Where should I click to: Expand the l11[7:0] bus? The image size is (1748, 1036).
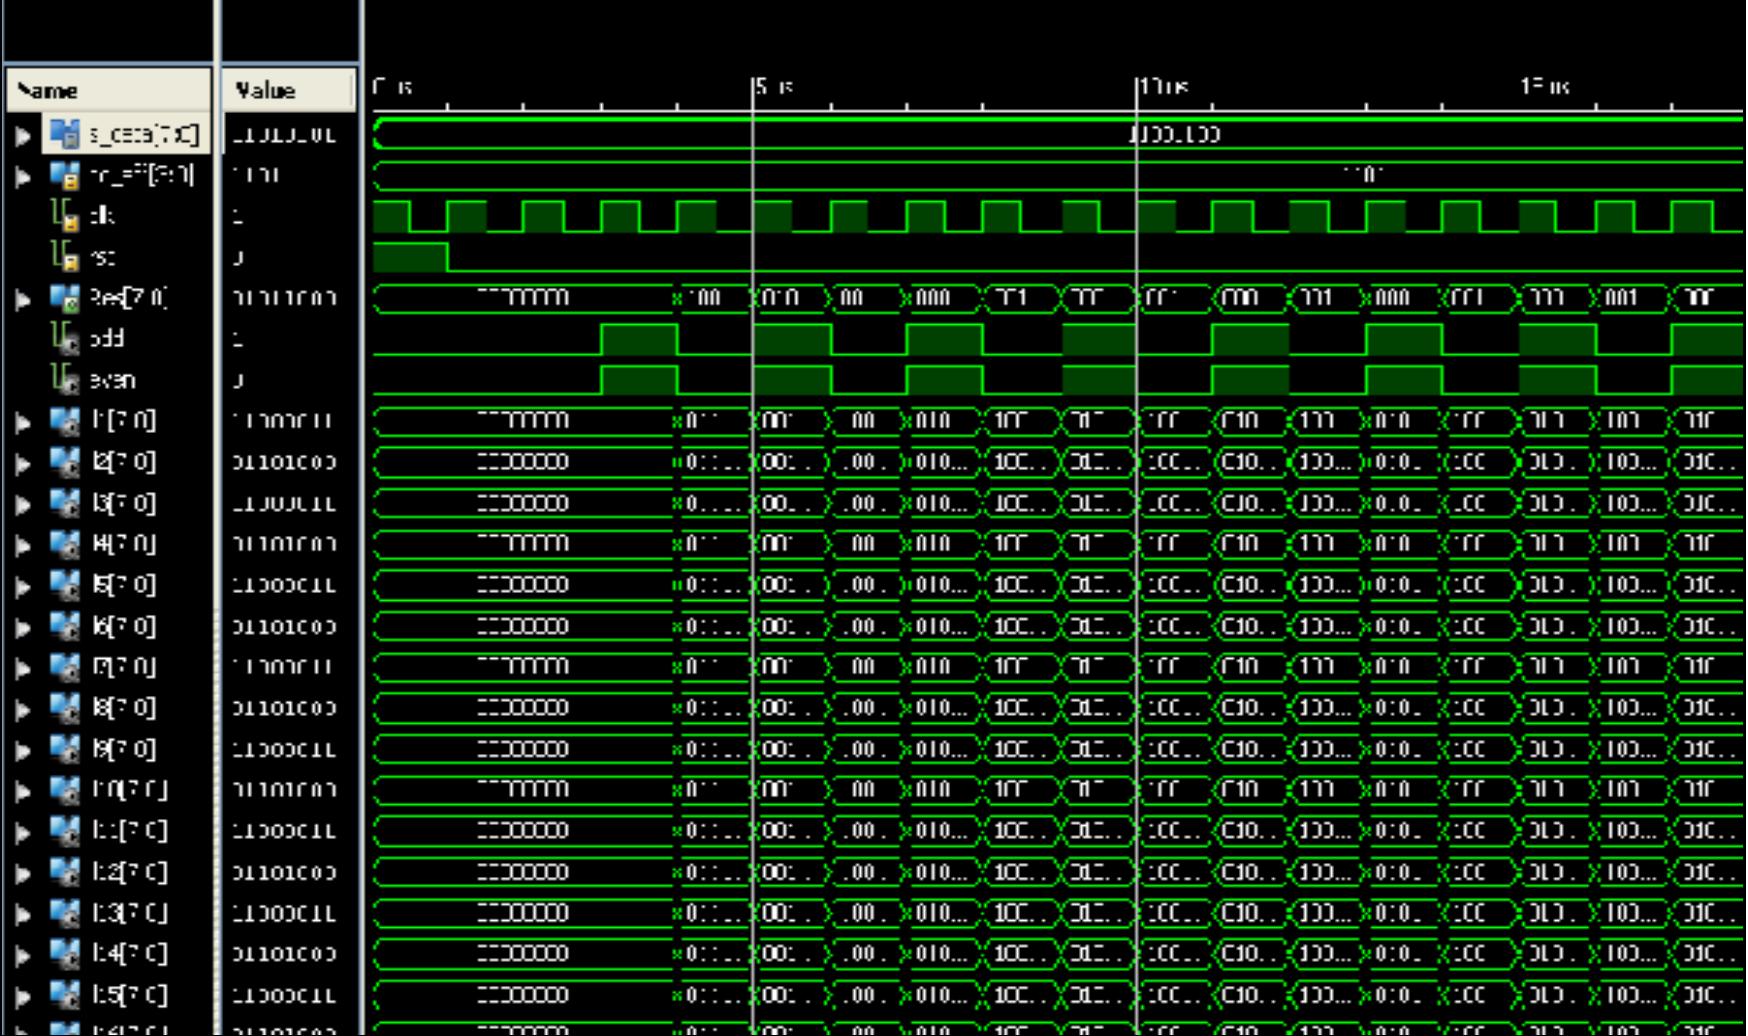coord(23,832)
